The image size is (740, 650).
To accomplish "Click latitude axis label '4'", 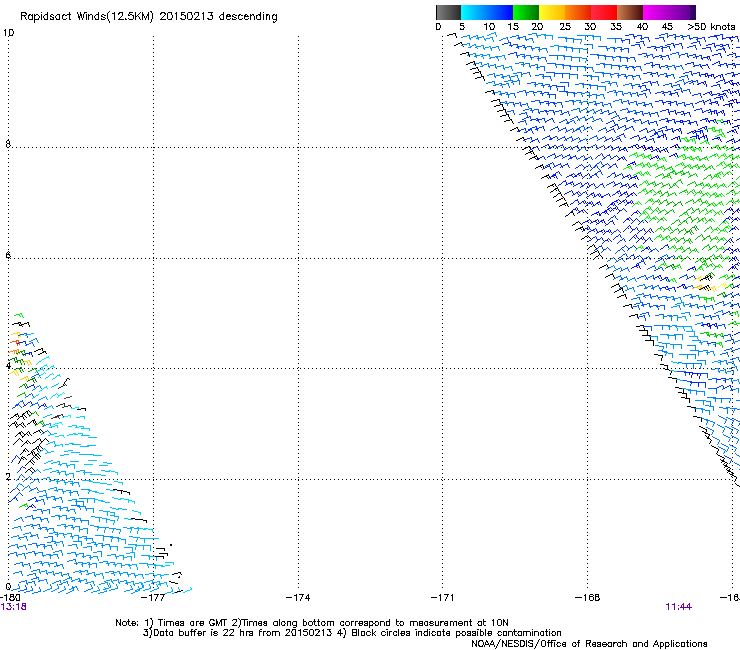I will pos(8,366).
